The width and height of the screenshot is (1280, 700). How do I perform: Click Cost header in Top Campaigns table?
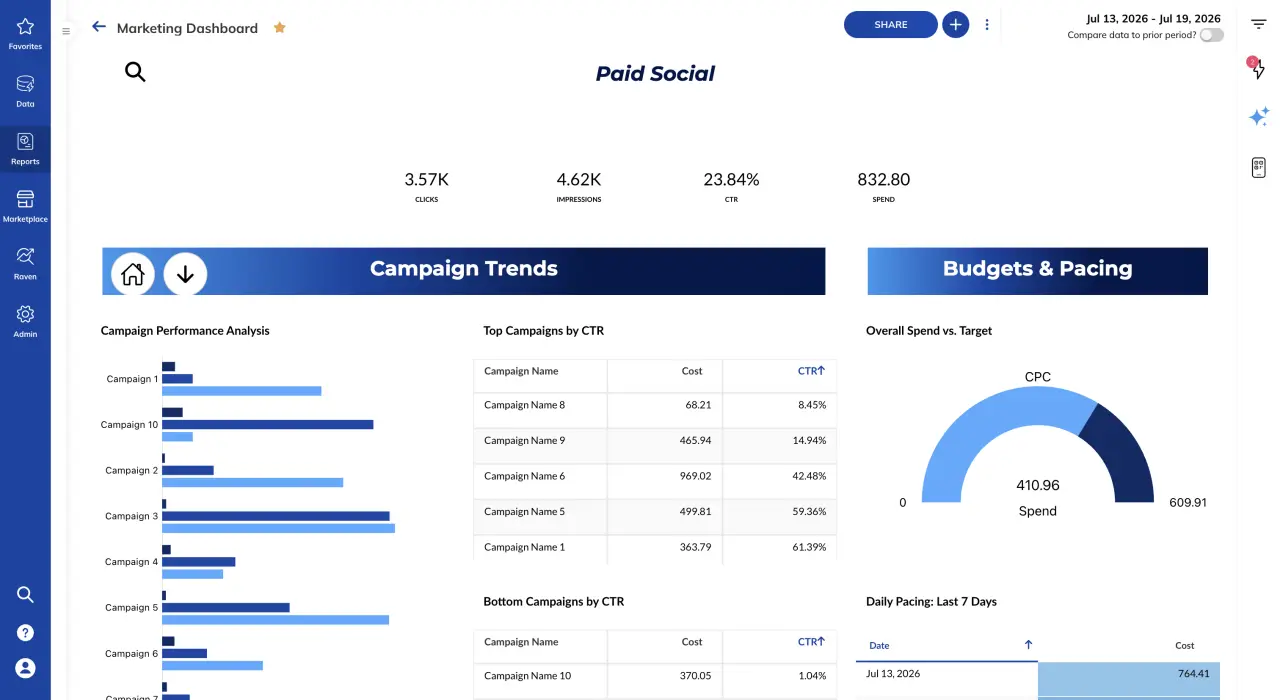[x=692, y=371]
